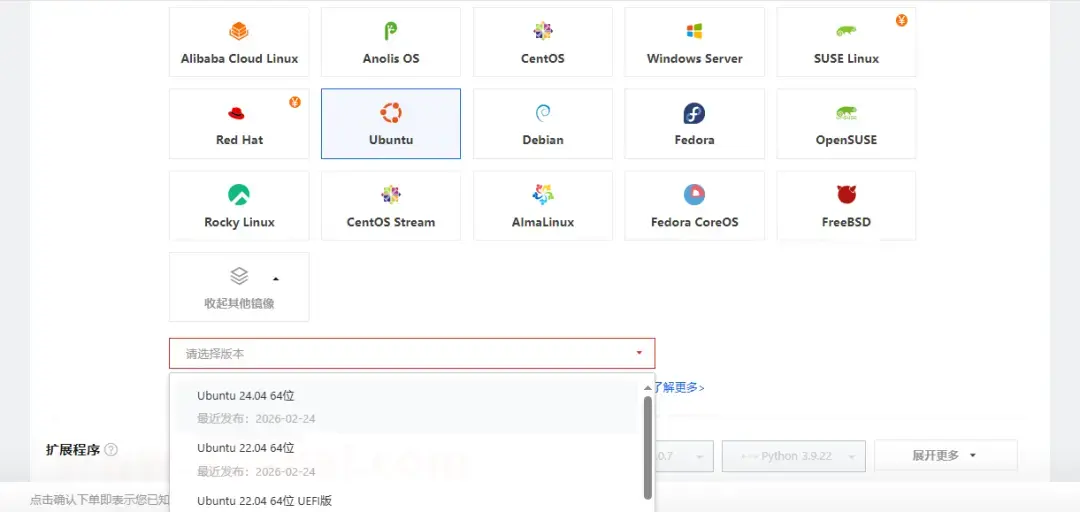1080x512 pixels.
Task: Click the Debian label text
Action: [543, 140]
